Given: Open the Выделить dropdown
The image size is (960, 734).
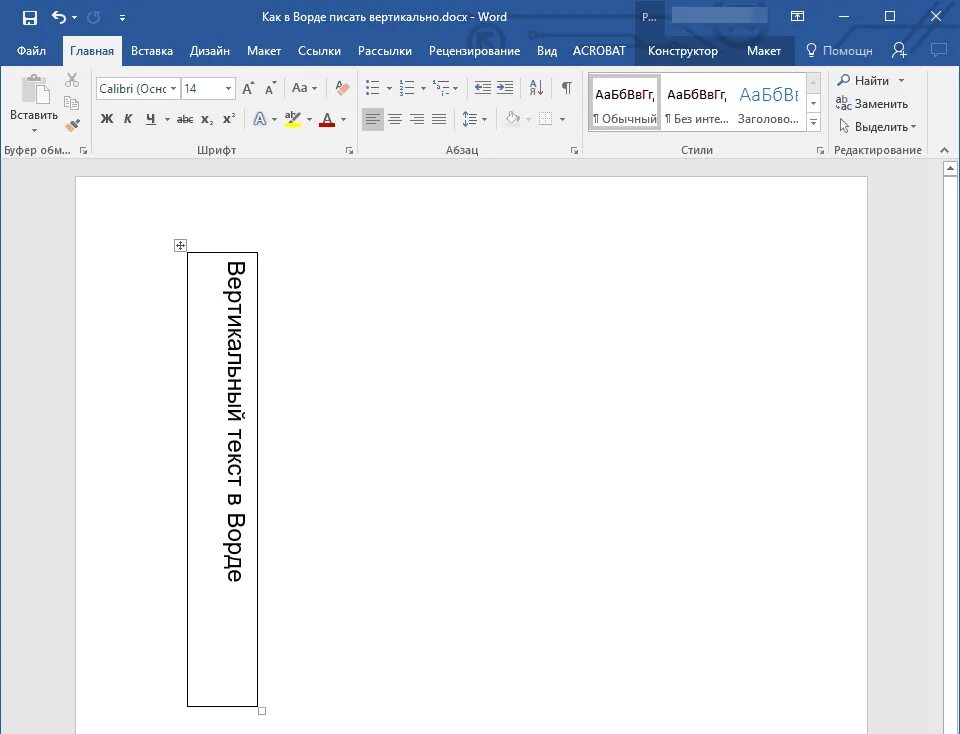Looking at the screenshot, I should (x=877, y=127).
